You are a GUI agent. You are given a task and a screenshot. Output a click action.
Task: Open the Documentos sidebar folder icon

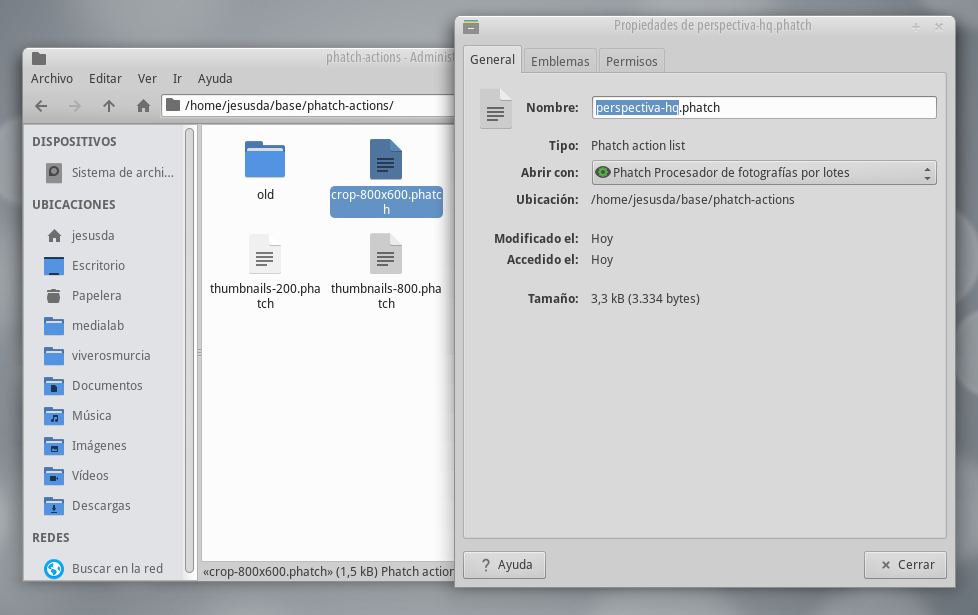[x=52, y=385]
